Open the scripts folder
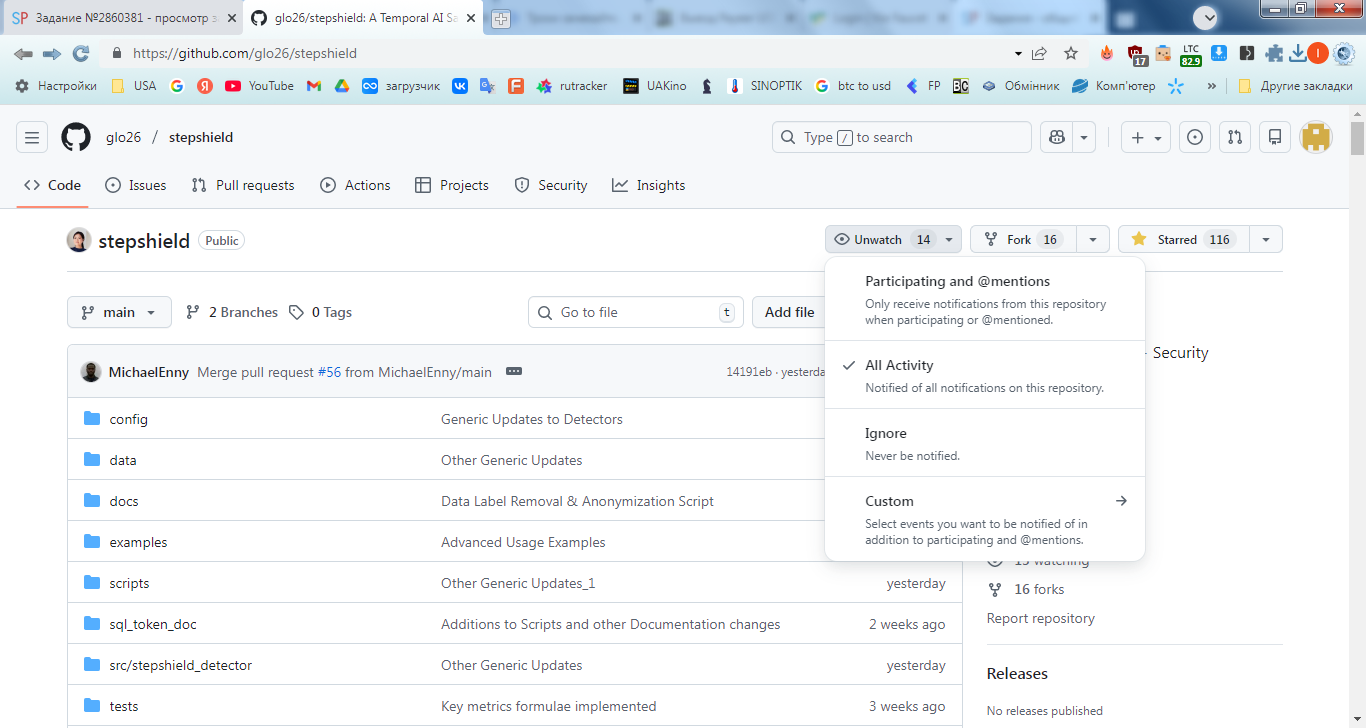Screen dimensions: 1366x728 (129, 583)
